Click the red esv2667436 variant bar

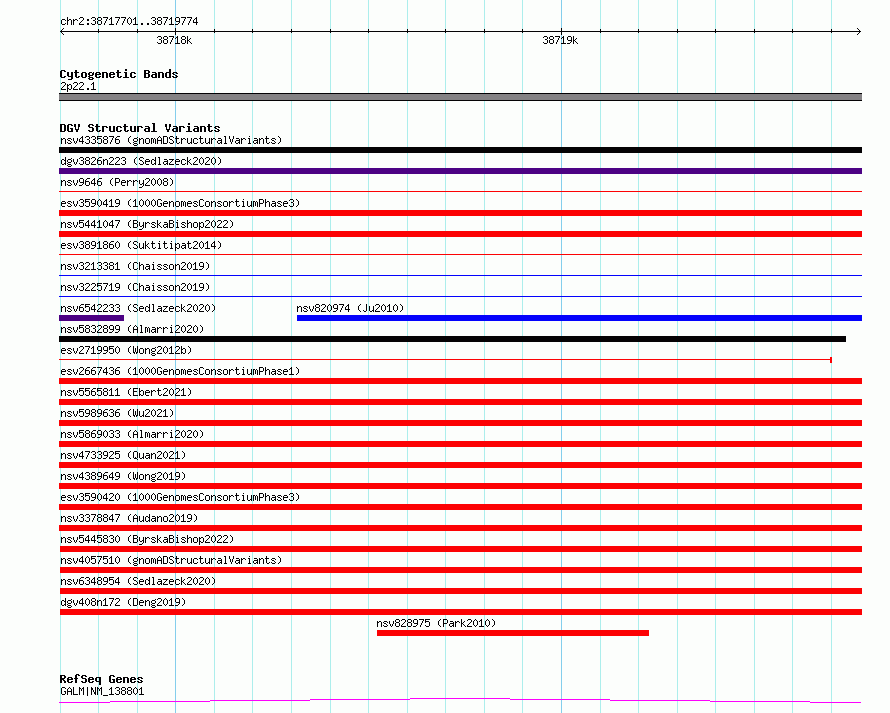click(x=460, y=381)
